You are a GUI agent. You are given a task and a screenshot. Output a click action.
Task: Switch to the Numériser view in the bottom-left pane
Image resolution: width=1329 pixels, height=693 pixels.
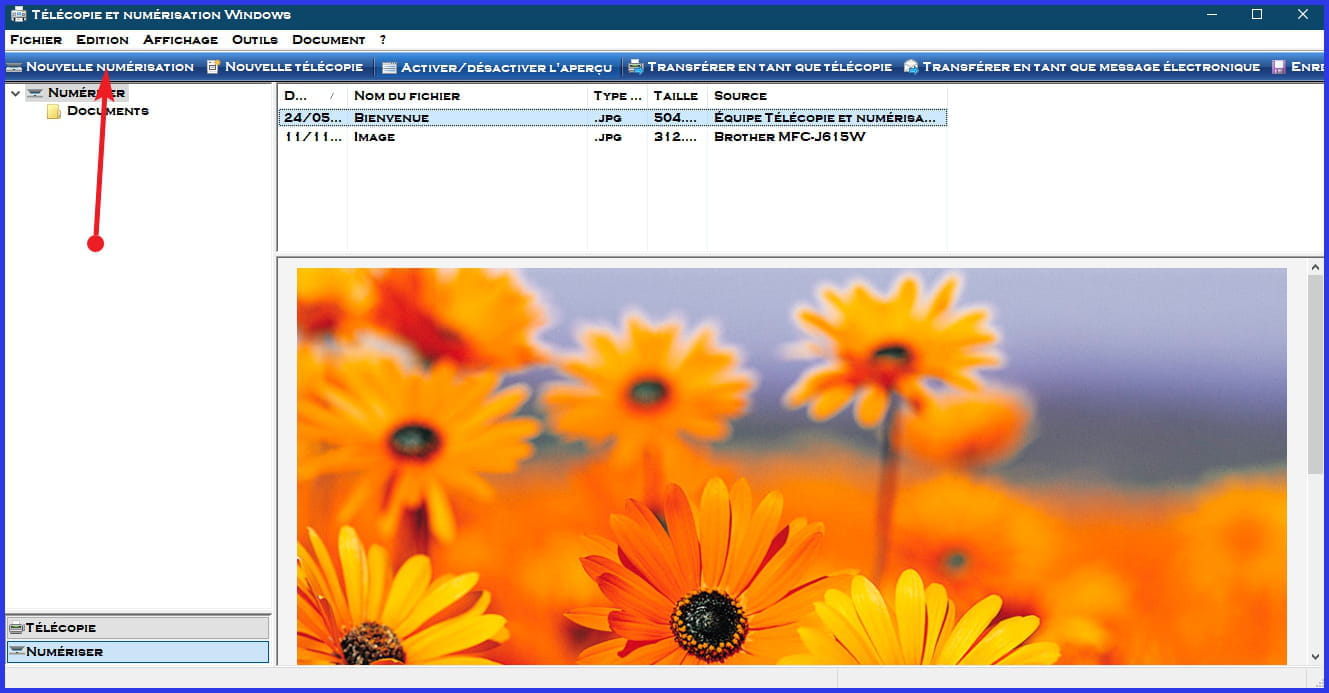138,651
